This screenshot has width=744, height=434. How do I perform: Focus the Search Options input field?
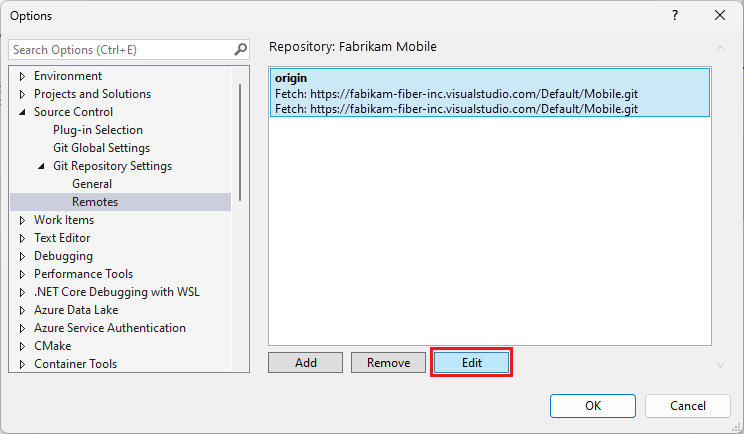pyautogui.click(x=120, y=49)
